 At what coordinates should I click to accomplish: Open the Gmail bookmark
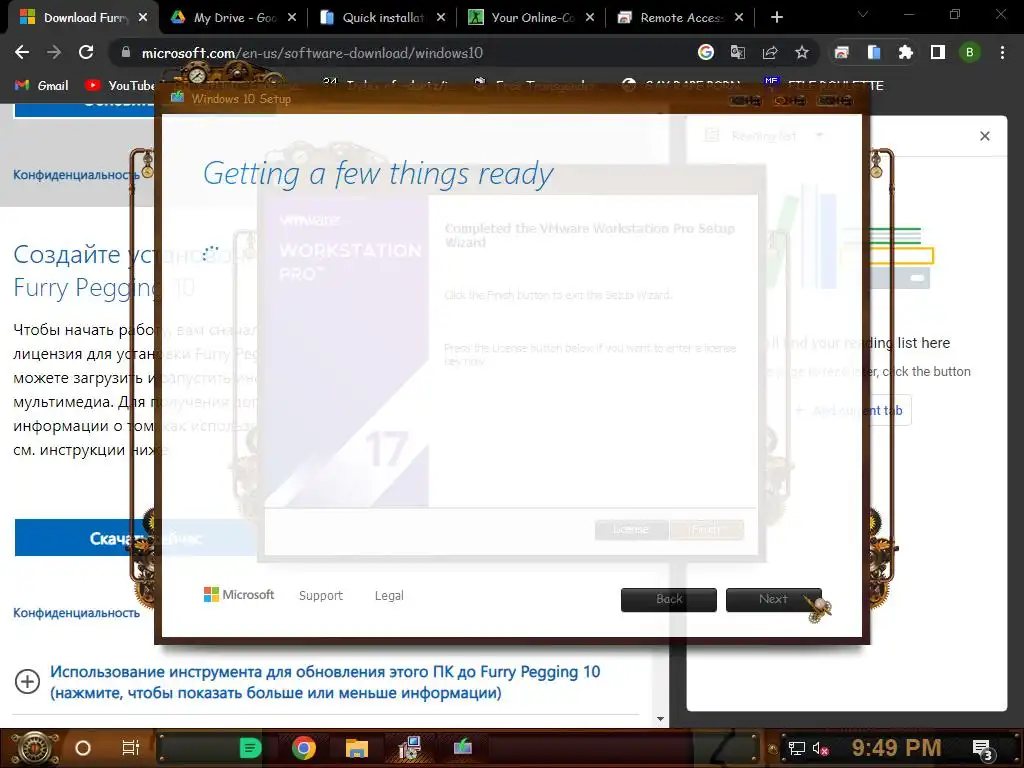(42, 86)
